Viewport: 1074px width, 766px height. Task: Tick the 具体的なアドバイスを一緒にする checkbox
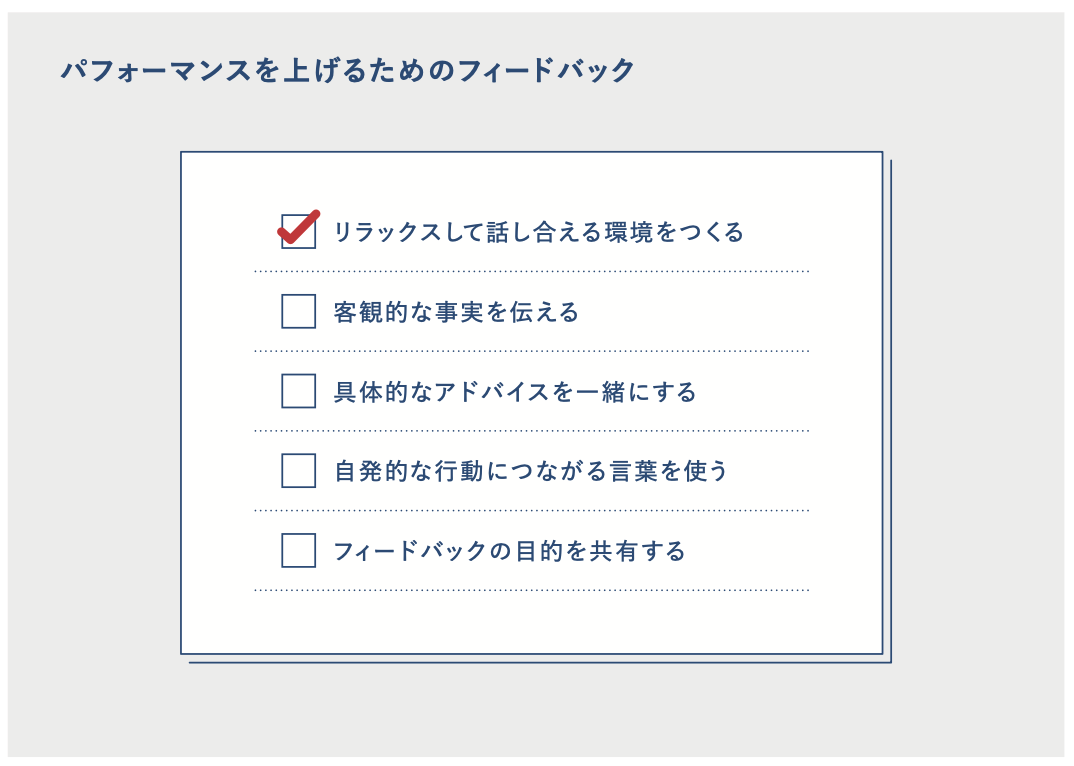point(299,391)
